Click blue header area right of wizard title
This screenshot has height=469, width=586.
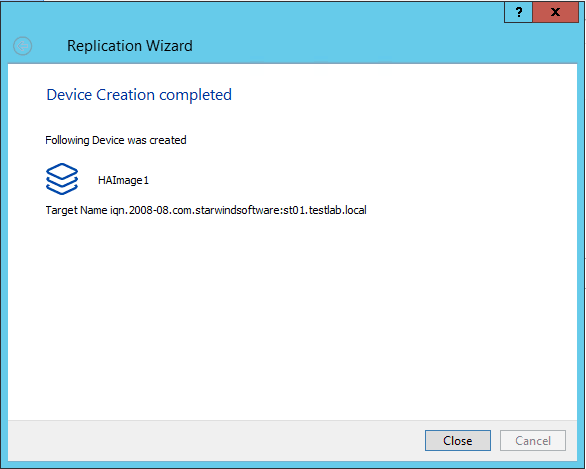(374, 46)
